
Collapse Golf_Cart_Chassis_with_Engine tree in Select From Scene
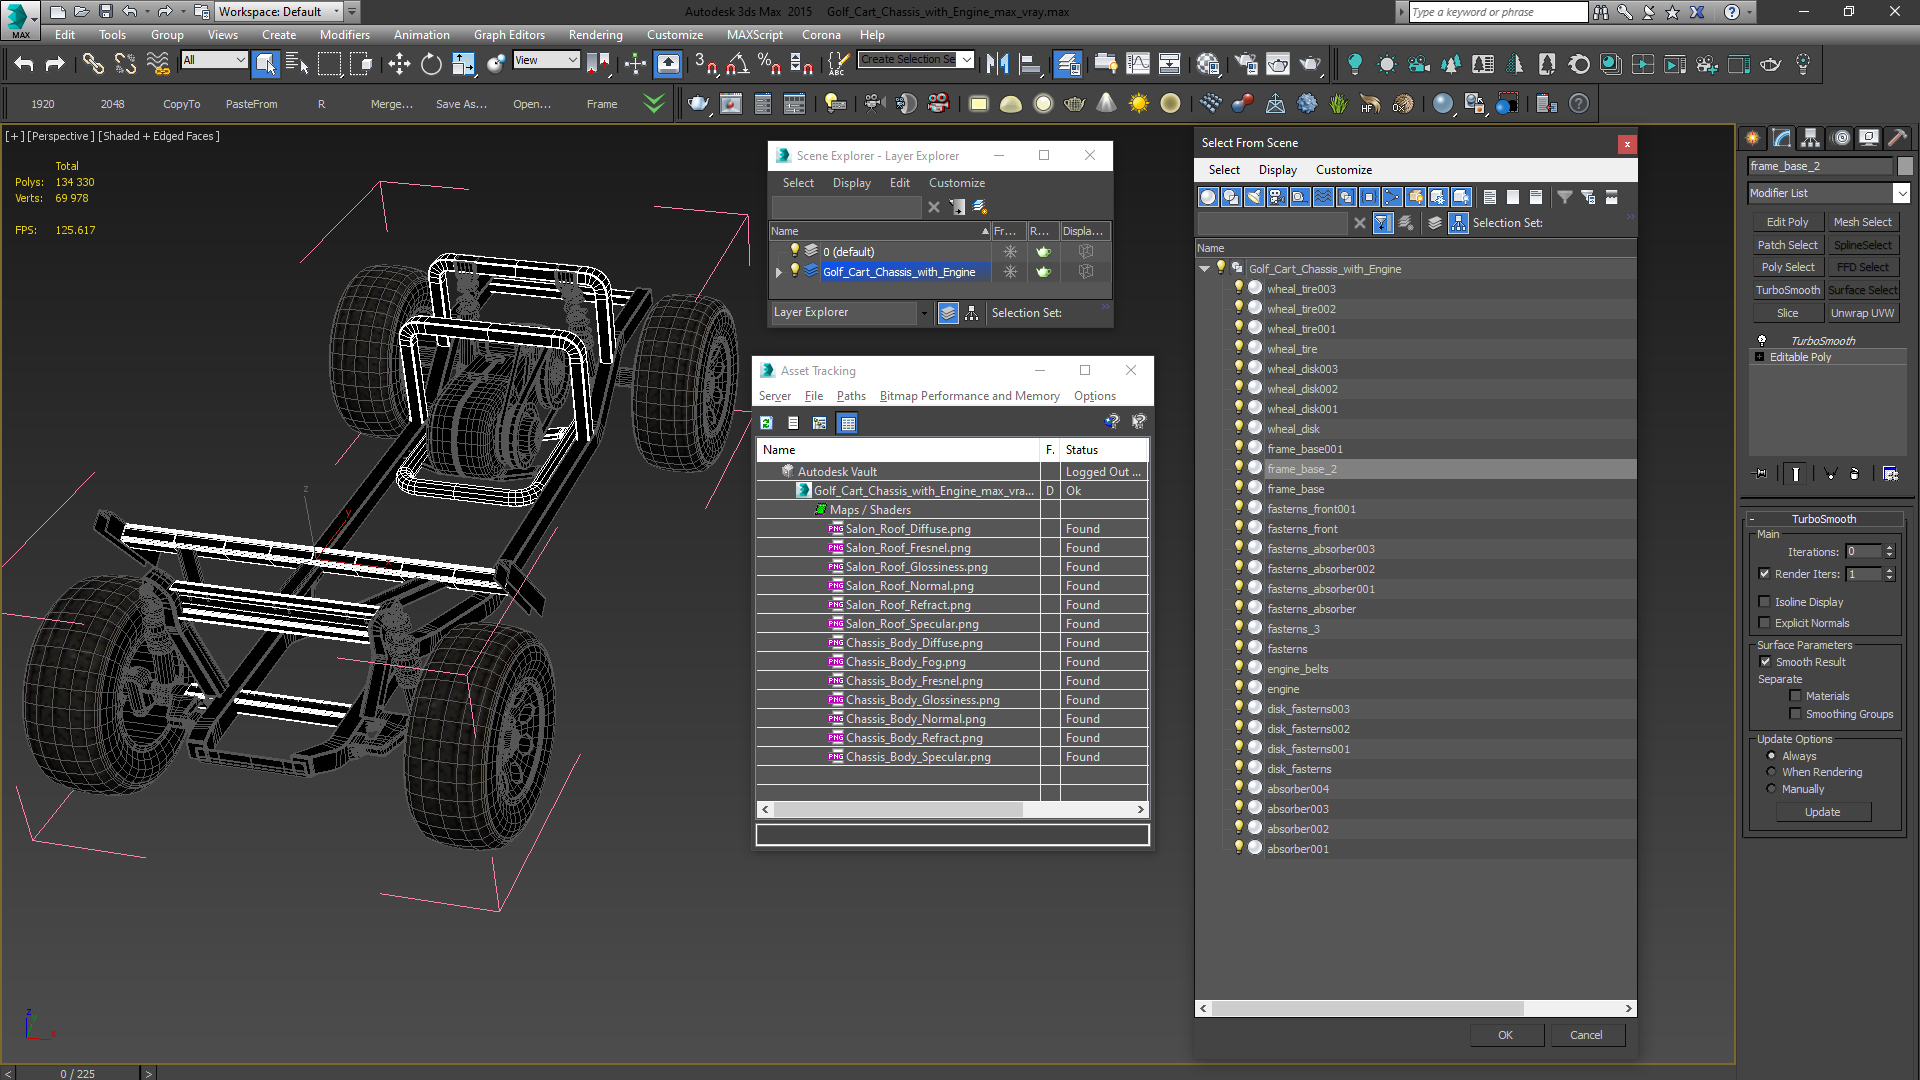[x=1204, y=268]
